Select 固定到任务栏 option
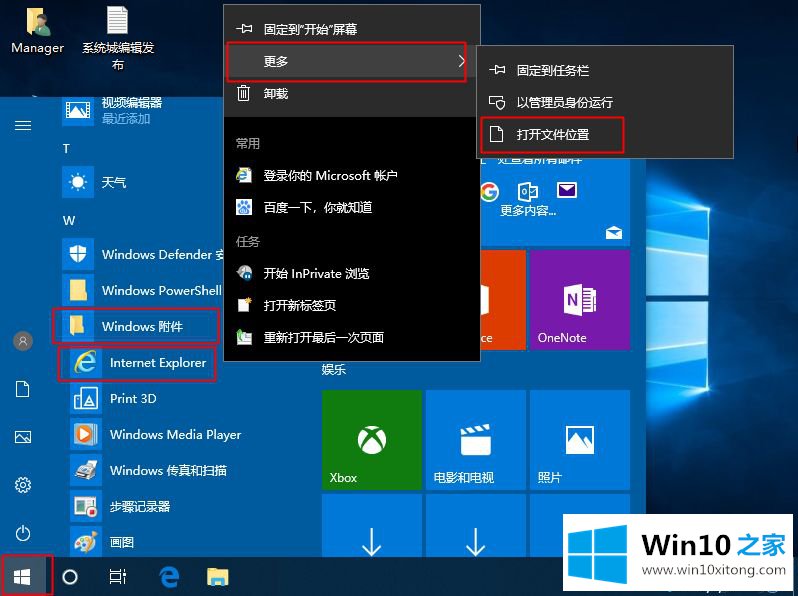 (552, 71)
